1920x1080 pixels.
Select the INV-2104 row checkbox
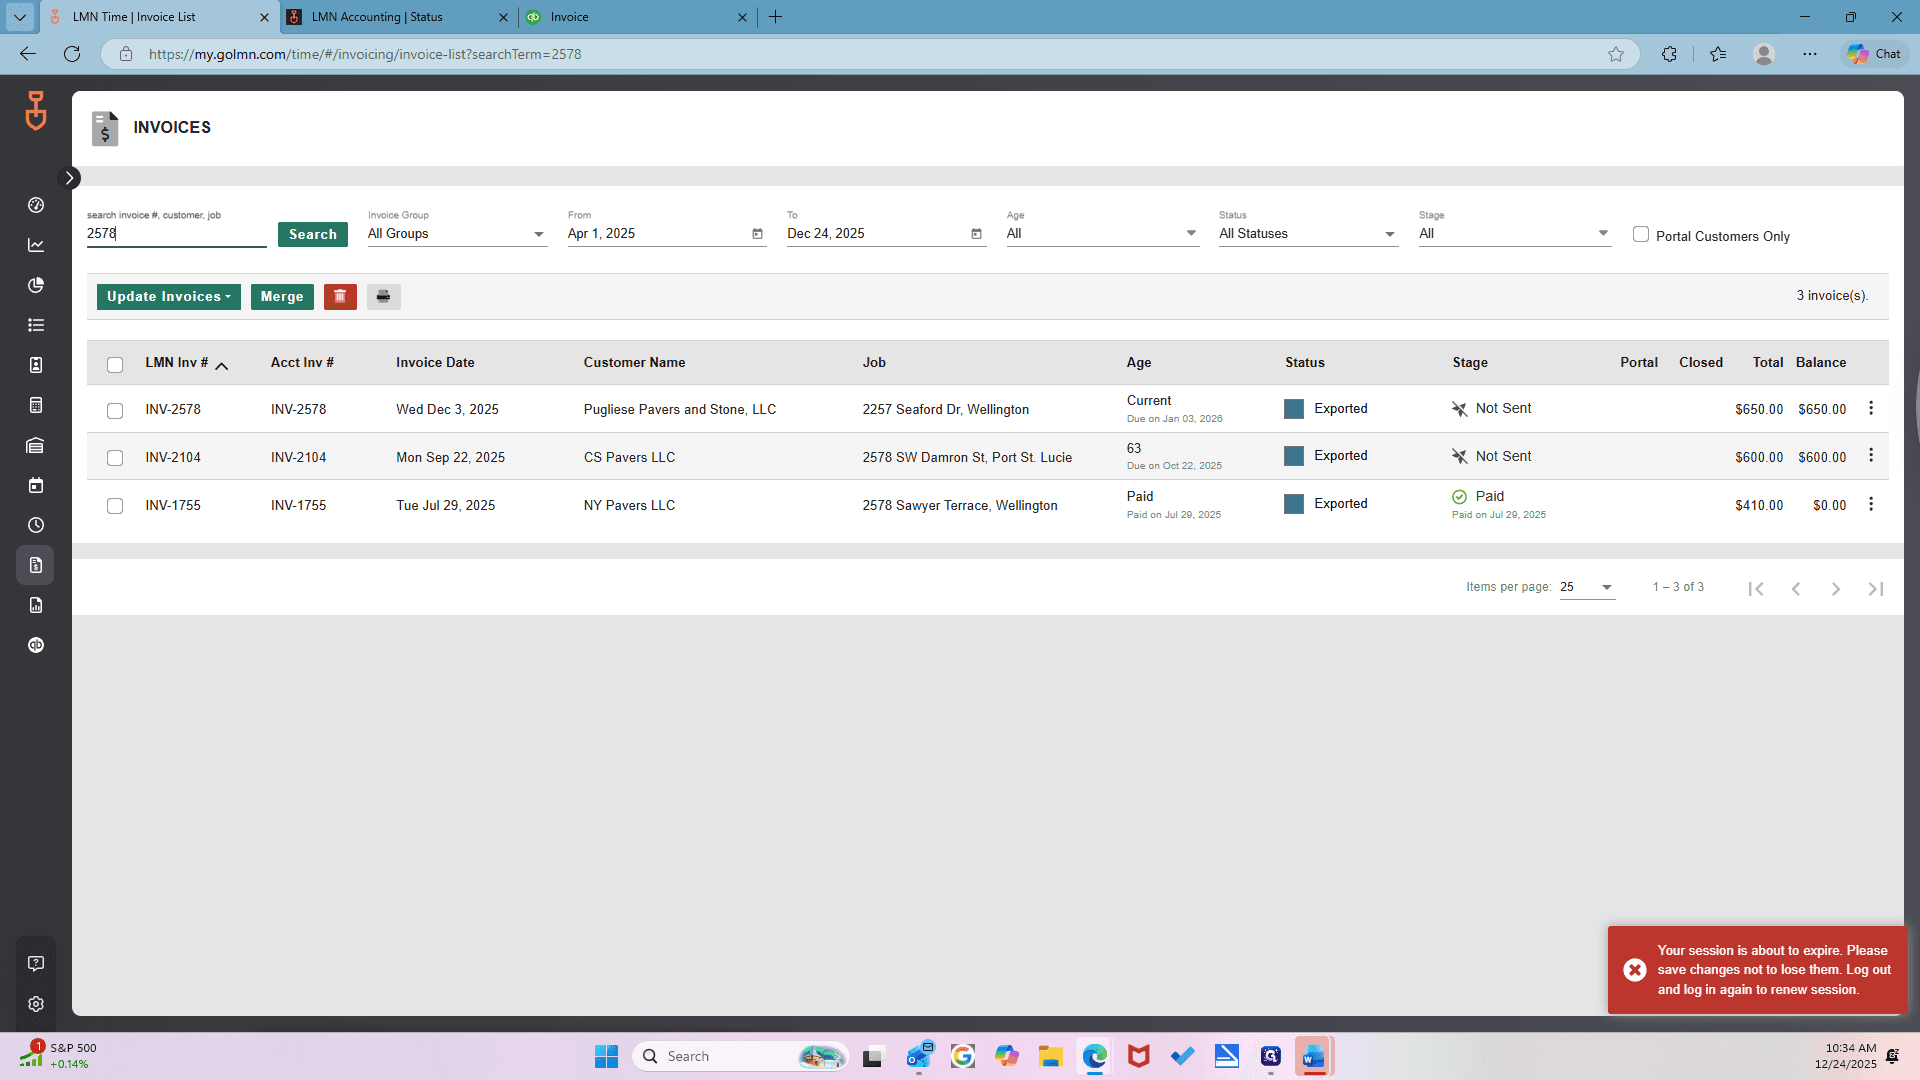pos(115,458)
